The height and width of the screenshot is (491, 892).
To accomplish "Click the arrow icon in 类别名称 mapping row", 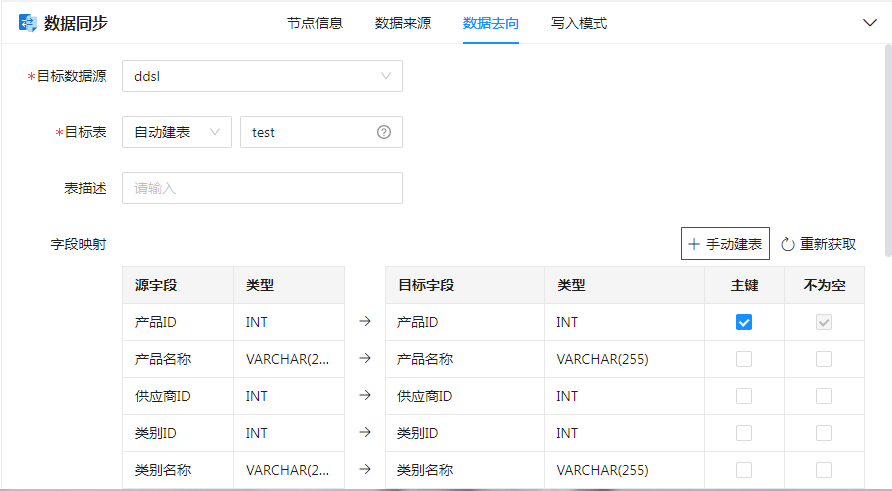I will (x=365, y=469).
